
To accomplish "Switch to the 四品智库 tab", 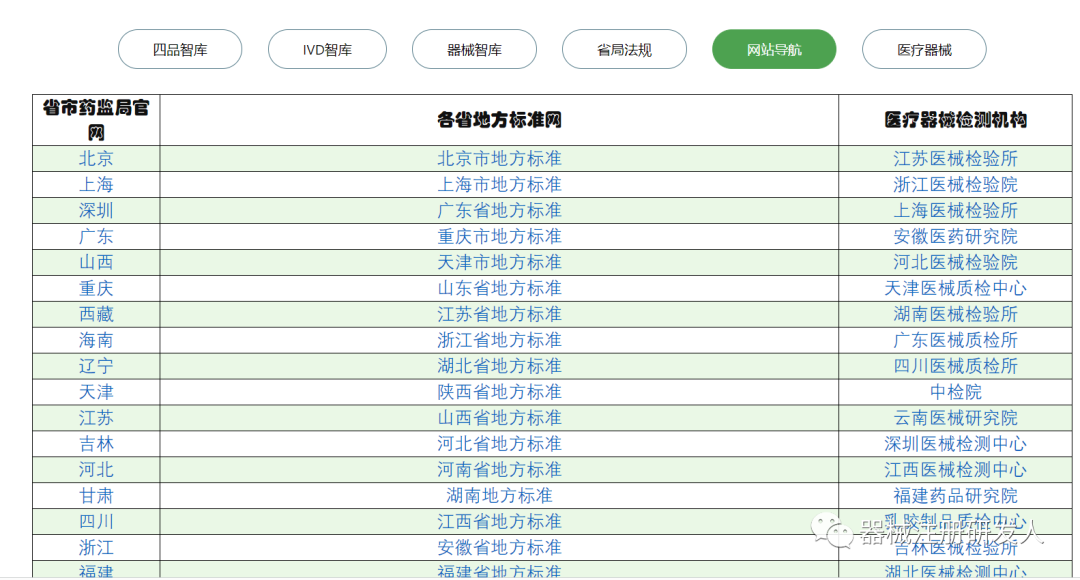I will click(181, 49).
